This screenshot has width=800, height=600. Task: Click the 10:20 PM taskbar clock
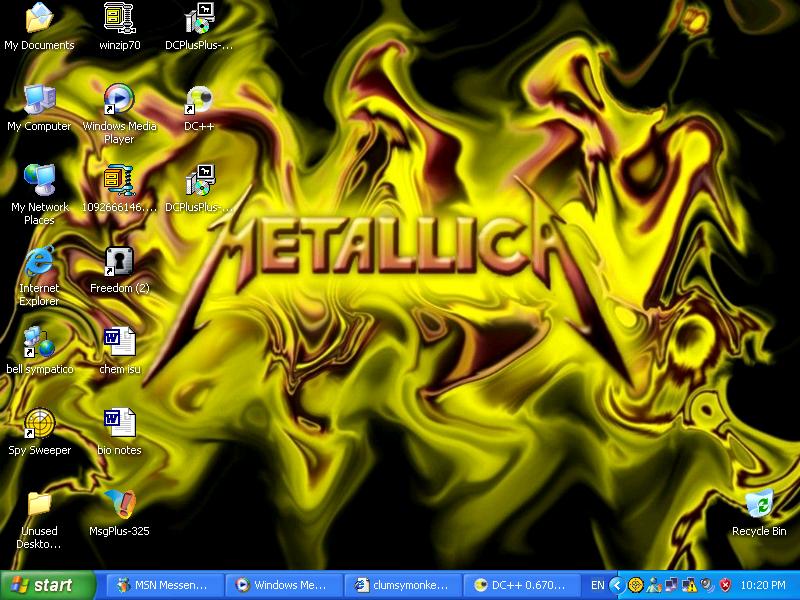click(763, 585)
